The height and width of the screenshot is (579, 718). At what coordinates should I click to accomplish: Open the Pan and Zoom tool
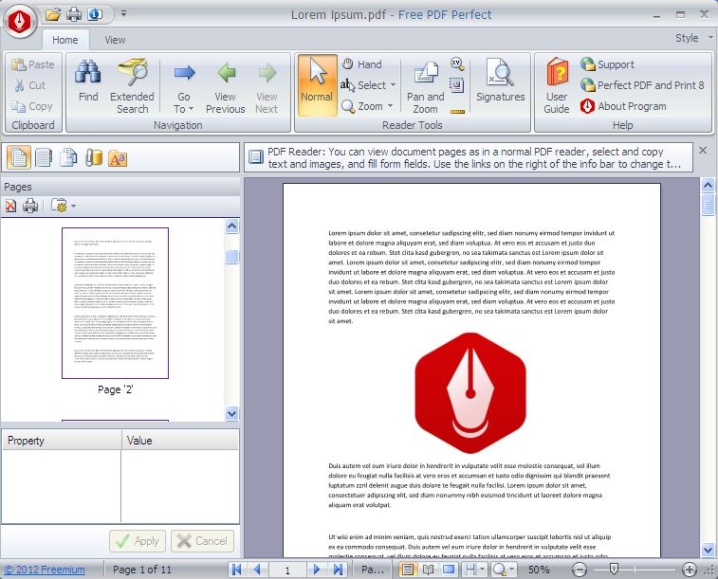pyautogui.click(x=425, y=85)
